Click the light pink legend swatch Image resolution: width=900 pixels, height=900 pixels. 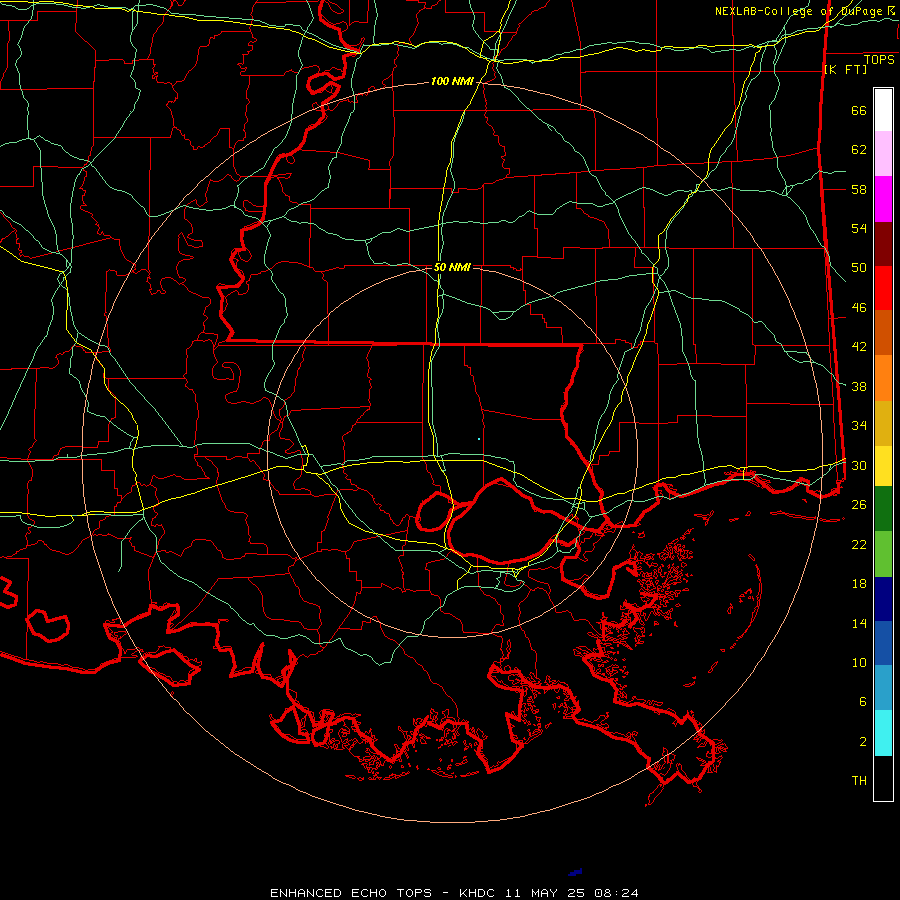tap(883, 154)
